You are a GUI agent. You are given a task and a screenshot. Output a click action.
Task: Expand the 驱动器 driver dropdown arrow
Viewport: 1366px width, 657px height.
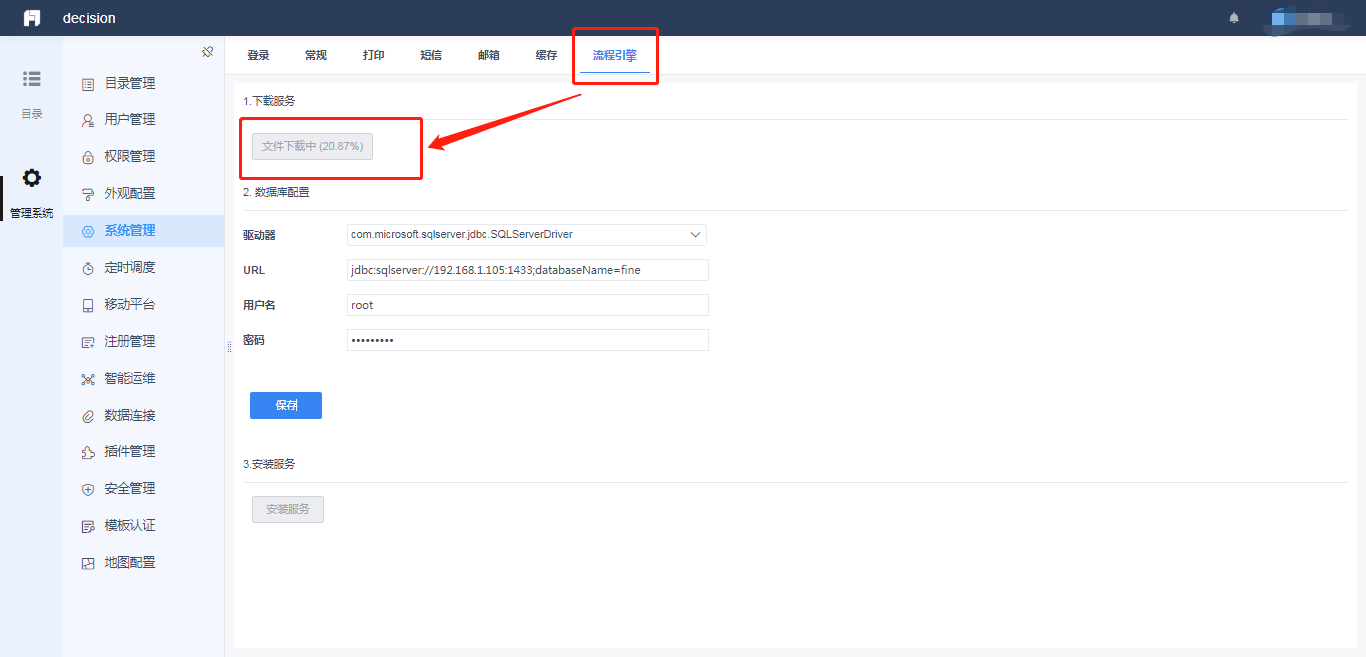coord(696,235)
